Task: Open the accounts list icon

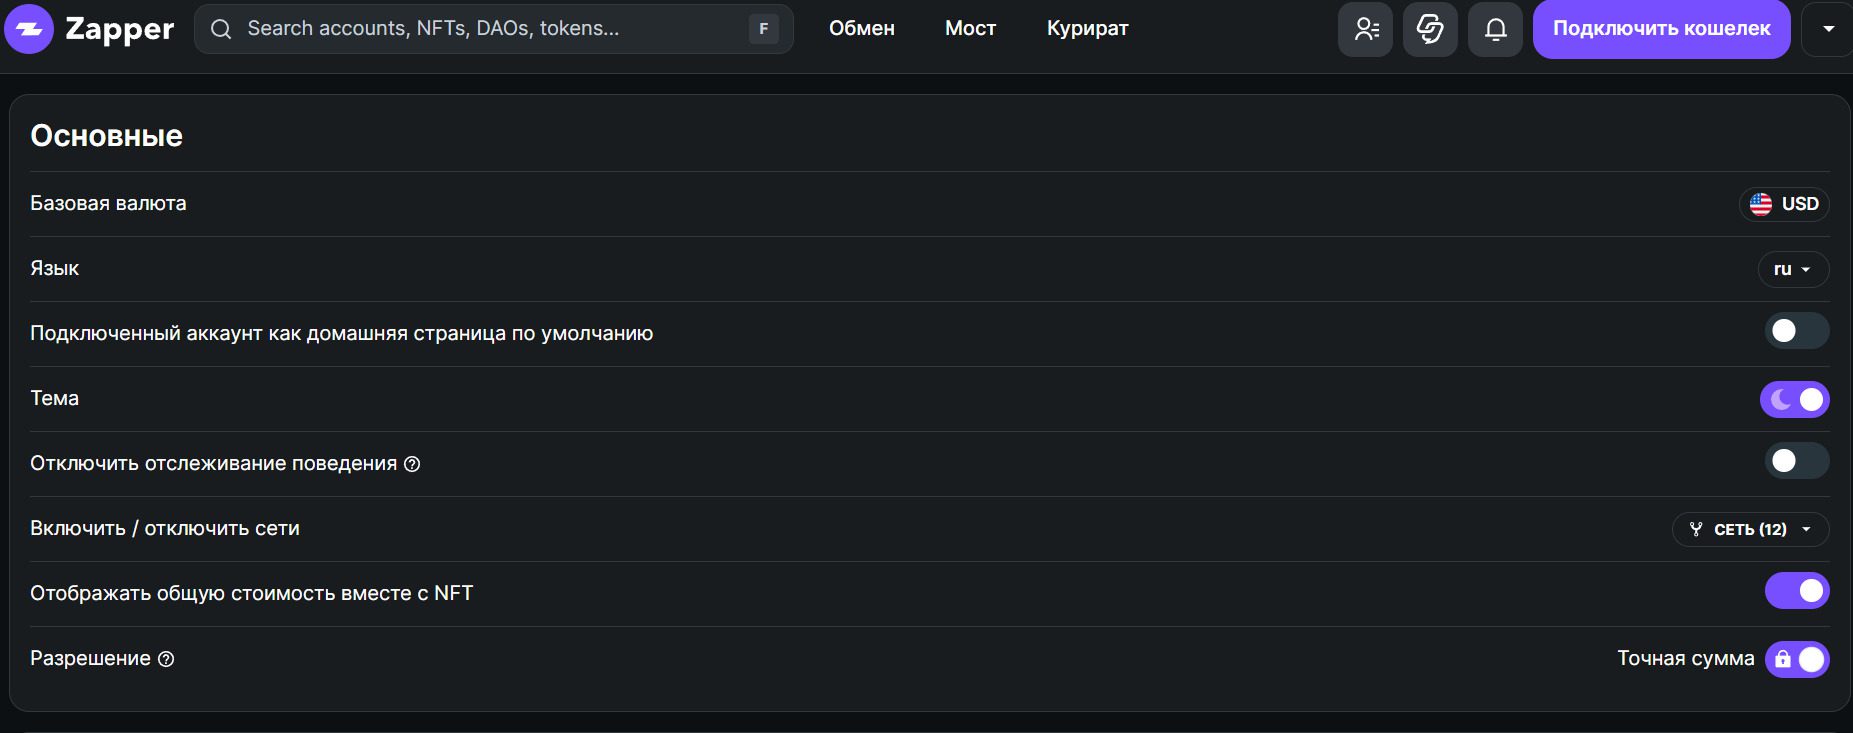Action: 1365,29
